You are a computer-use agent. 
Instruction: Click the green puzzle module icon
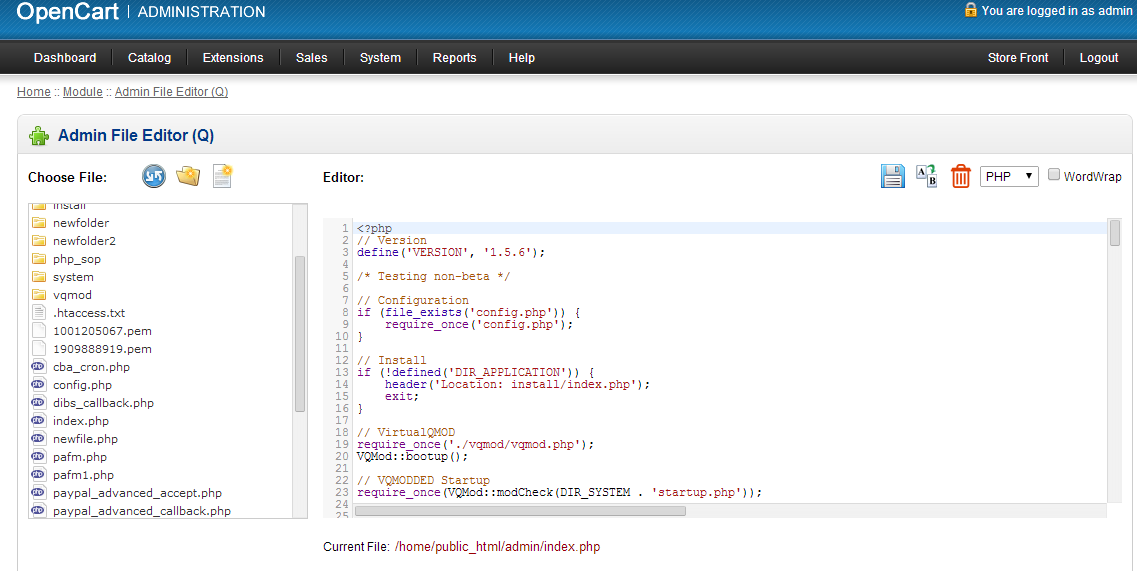click(39, 136)
